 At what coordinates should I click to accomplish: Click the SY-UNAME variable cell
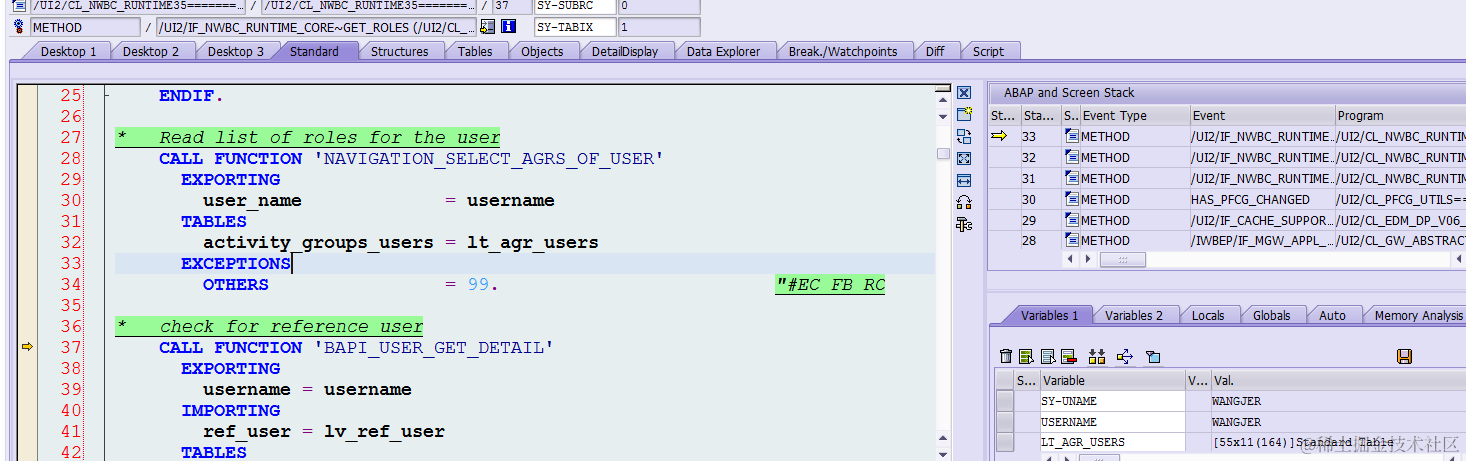click(x=1112, y=401)
